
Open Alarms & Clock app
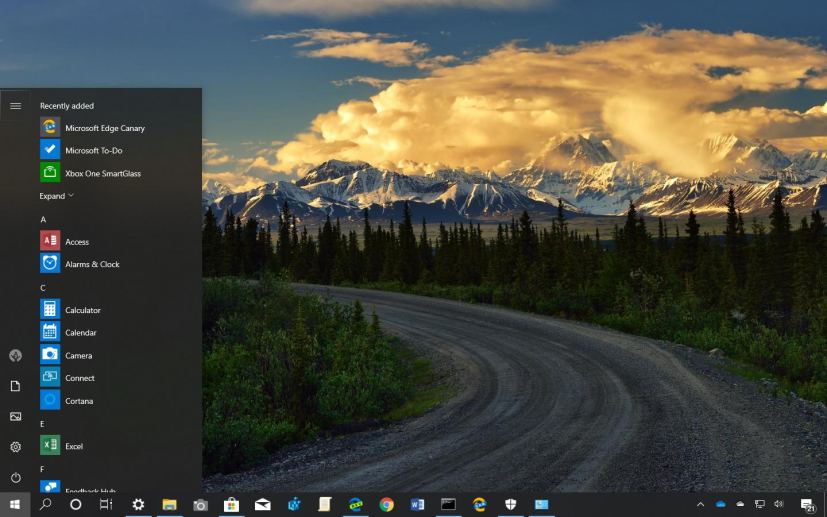tap(120, 264)
